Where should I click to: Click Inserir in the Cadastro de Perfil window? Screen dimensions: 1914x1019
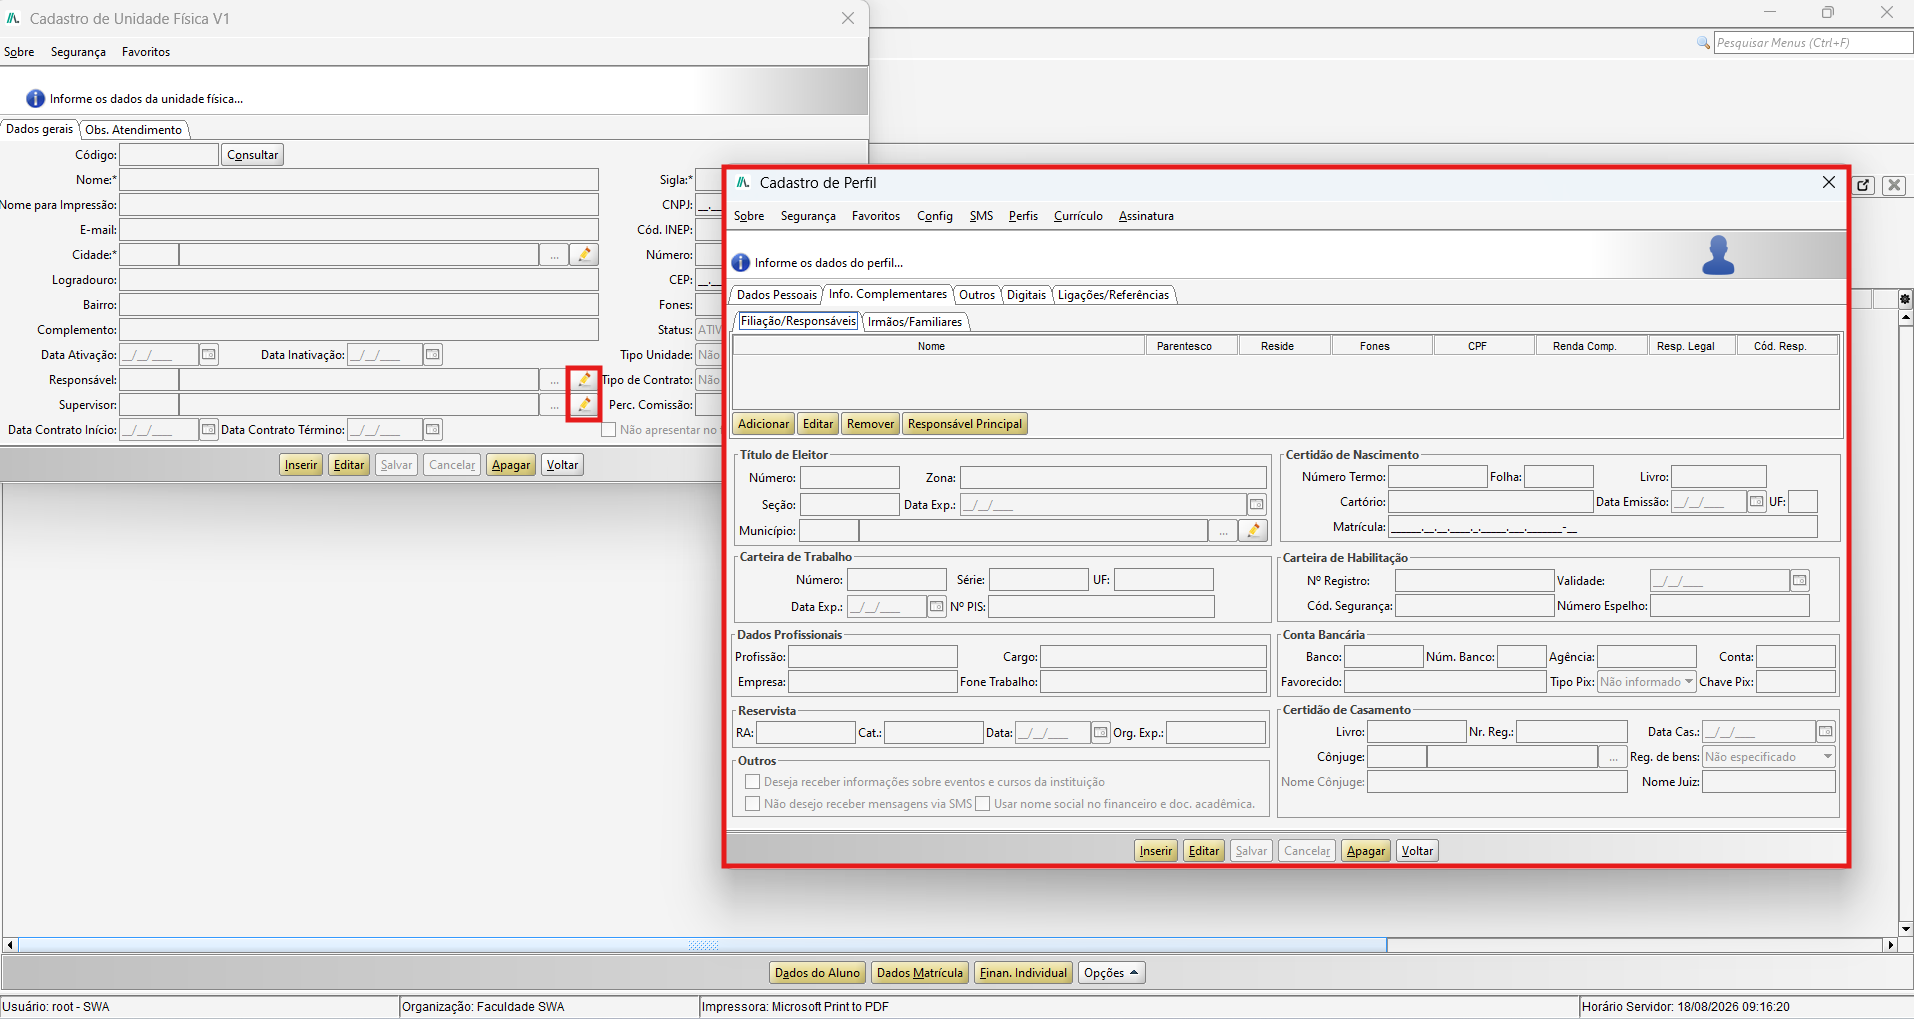click(1155, 851)
